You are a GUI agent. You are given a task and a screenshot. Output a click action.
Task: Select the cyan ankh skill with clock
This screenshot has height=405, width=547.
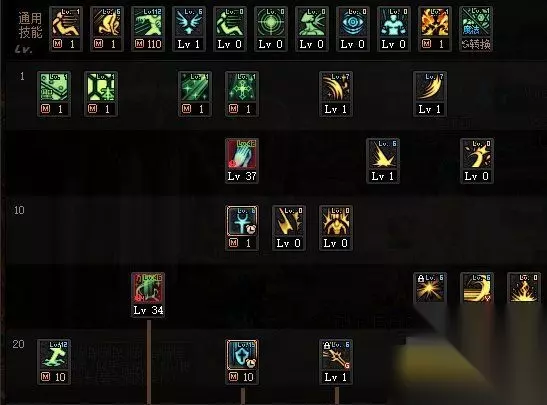tap(242, 228)
